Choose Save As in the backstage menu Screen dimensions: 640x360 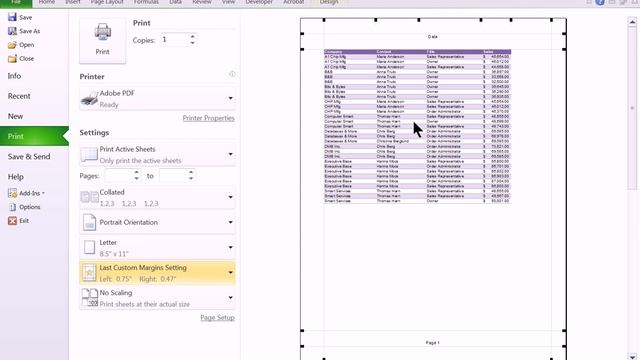(x=24, y=31)
